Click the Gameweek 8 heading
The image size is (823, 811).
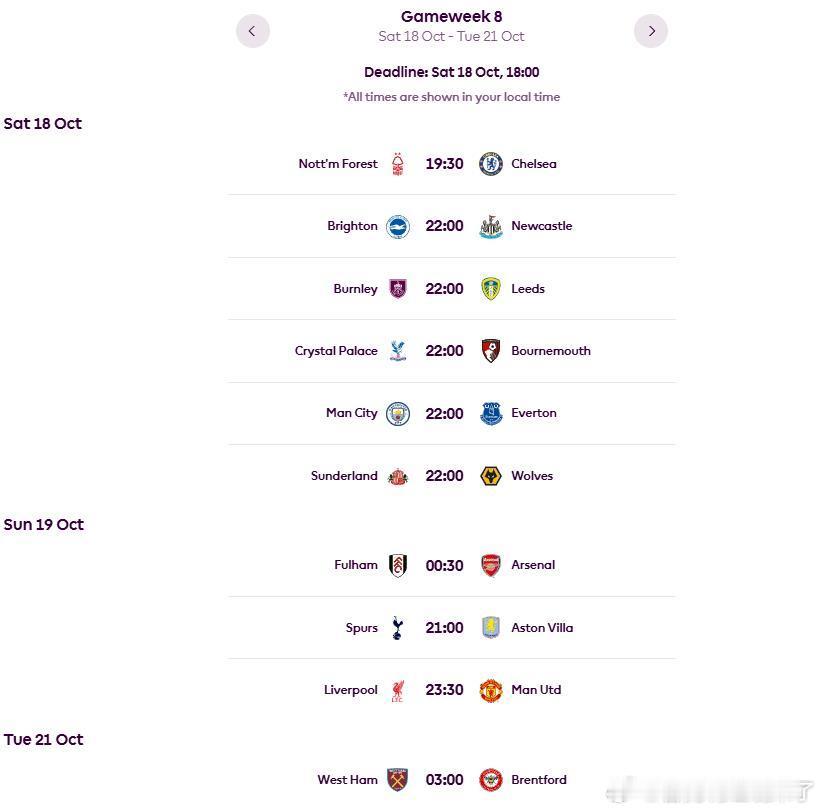[x=451, y=16]
